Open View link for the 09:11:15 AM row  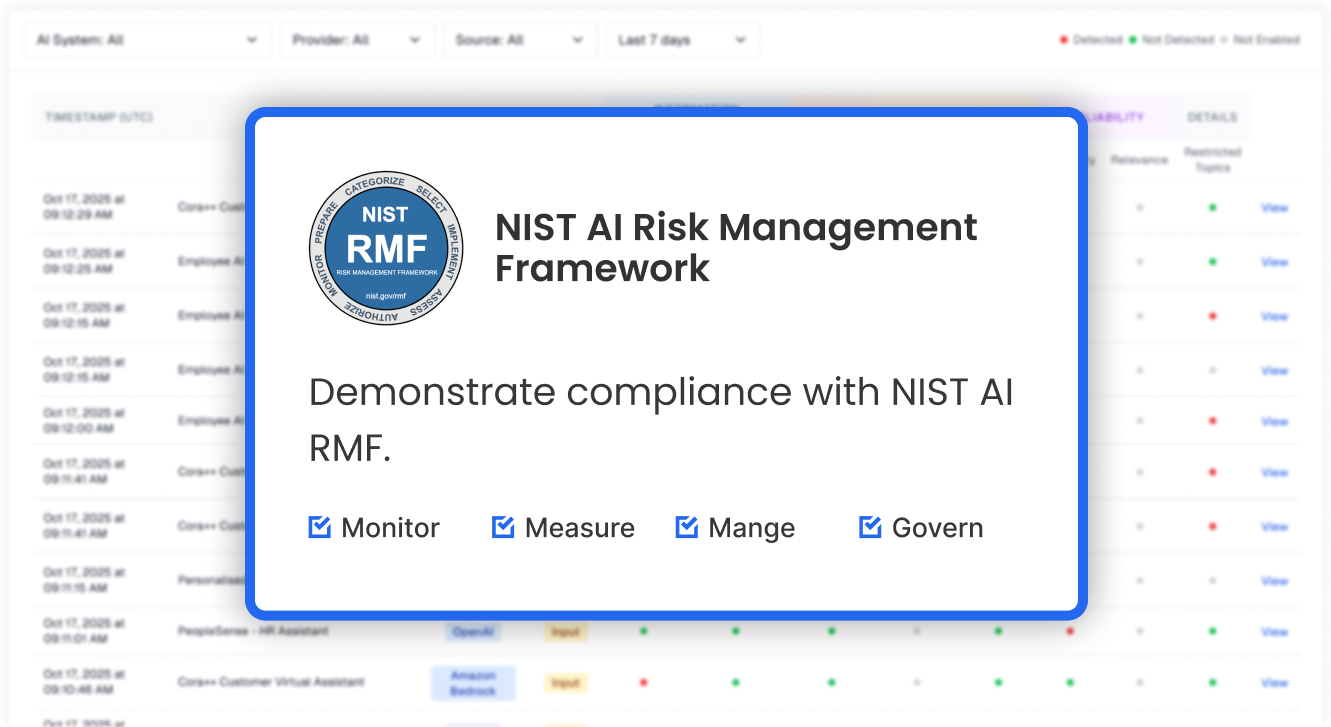(x=1274, y=581)
